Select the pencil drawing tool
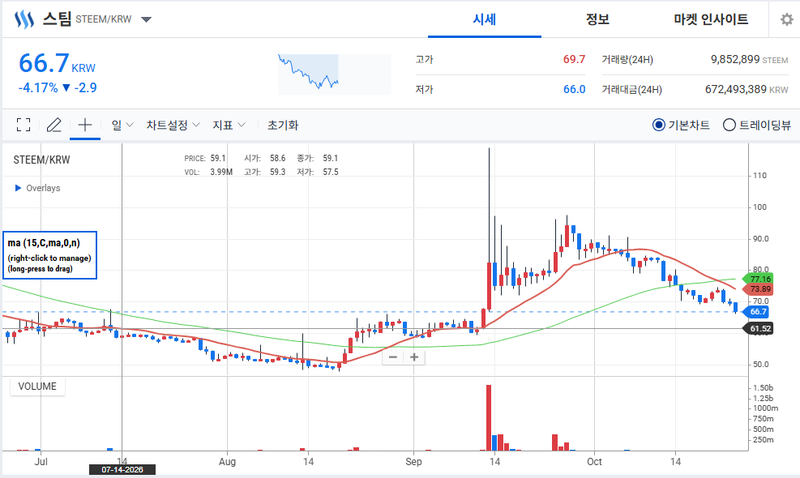The height and width of the screenshot is (478, 800). (x=54, y=125)
